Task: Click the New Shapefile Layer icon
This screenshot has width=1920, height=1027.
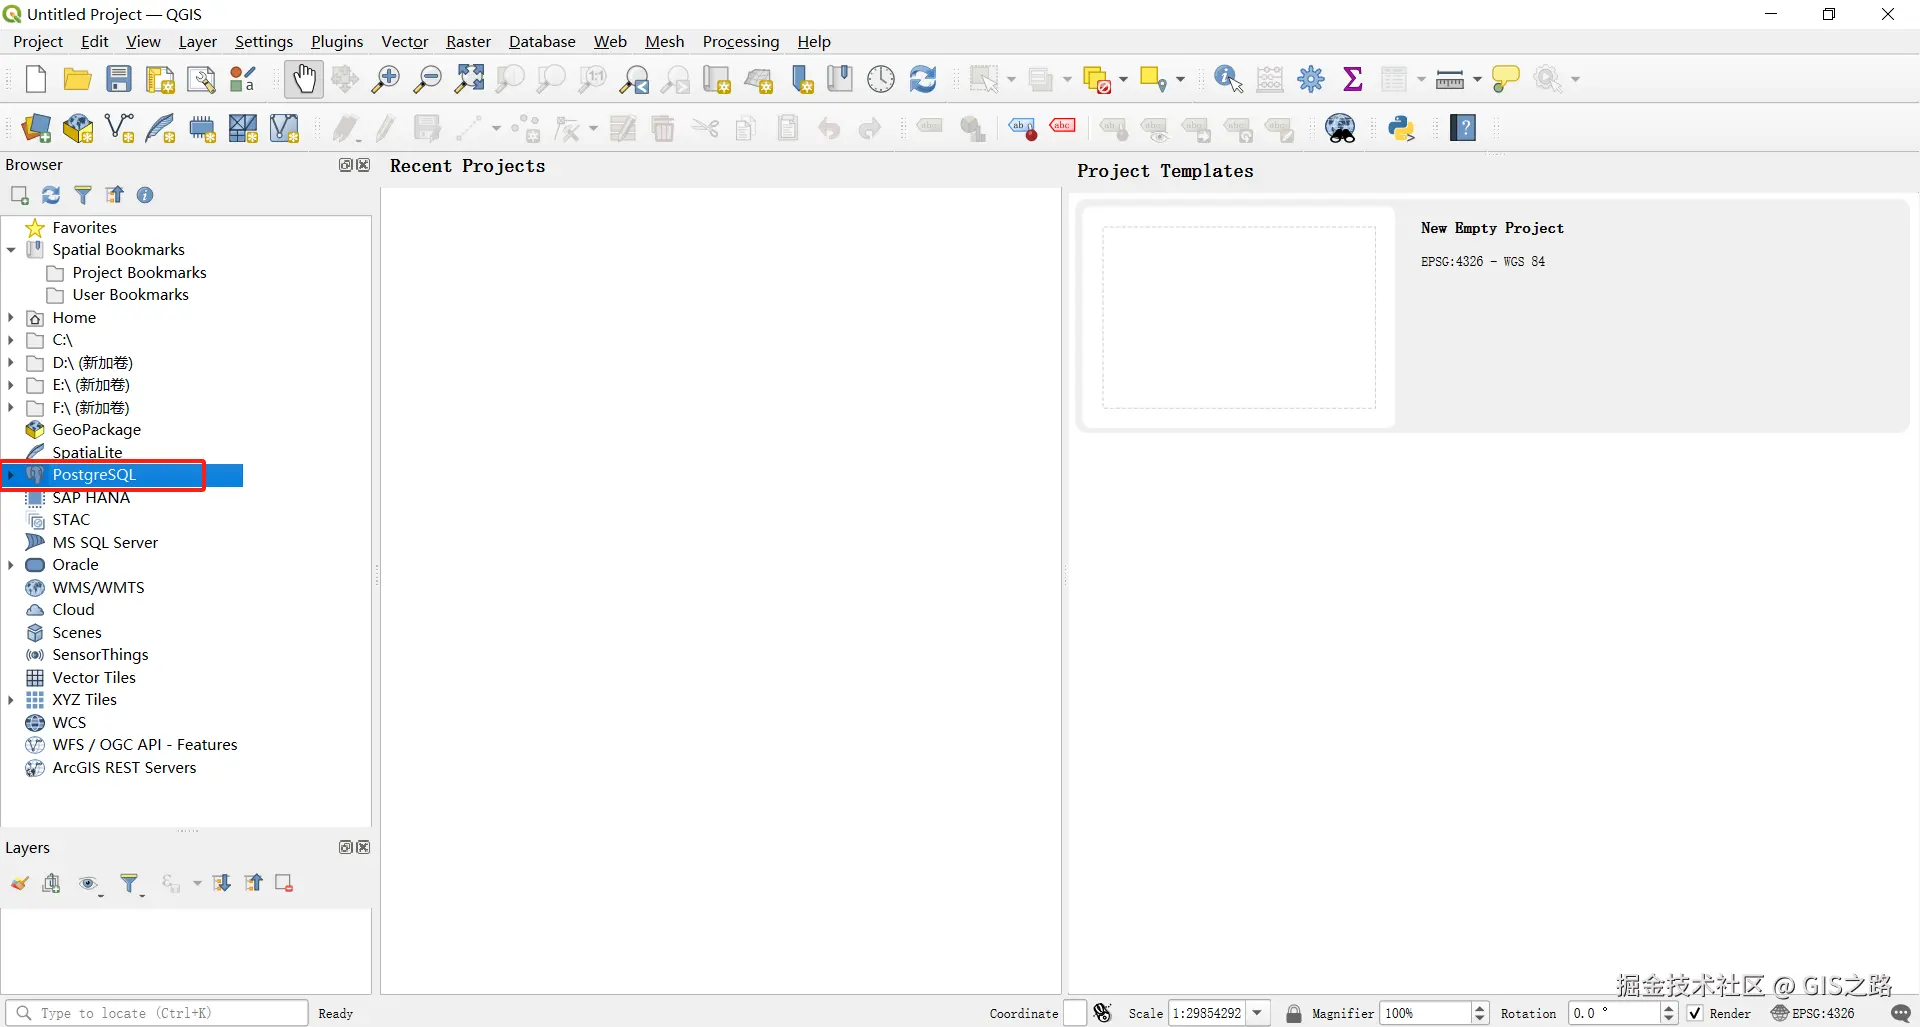Action: pos(119,128)
